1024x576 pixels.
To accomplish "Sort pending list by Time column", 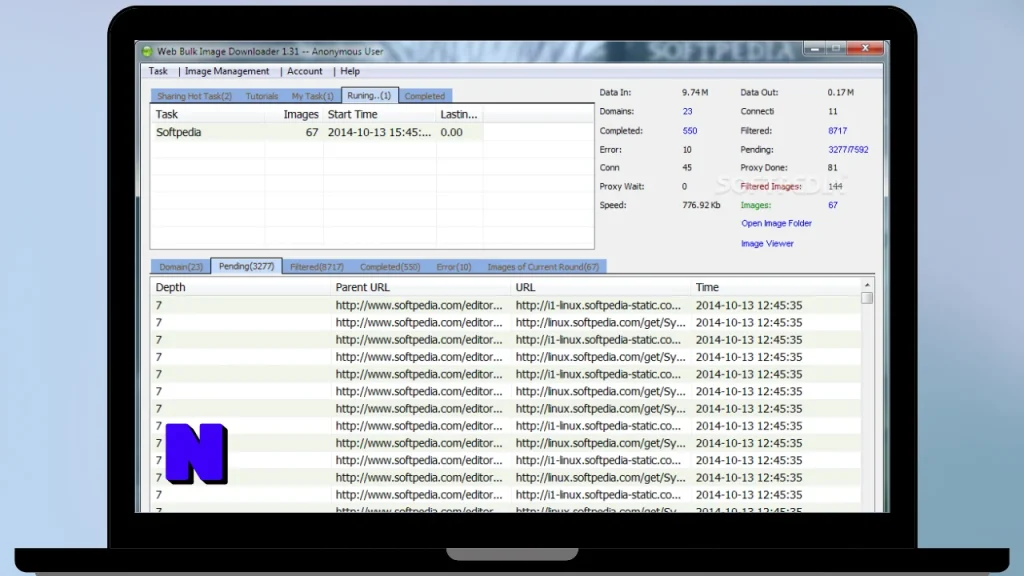I will coord(775,287).
